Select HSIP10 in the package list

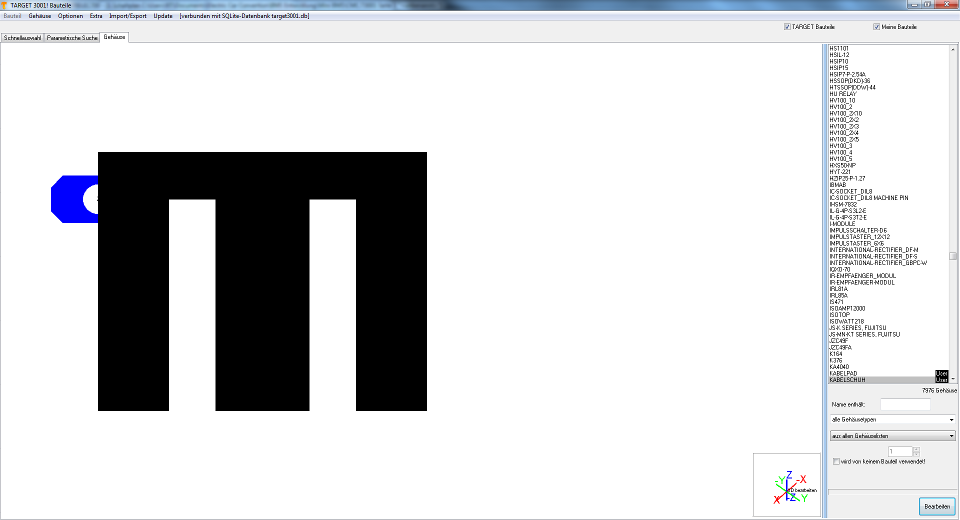pyautogui.click(x=839, y=61)
